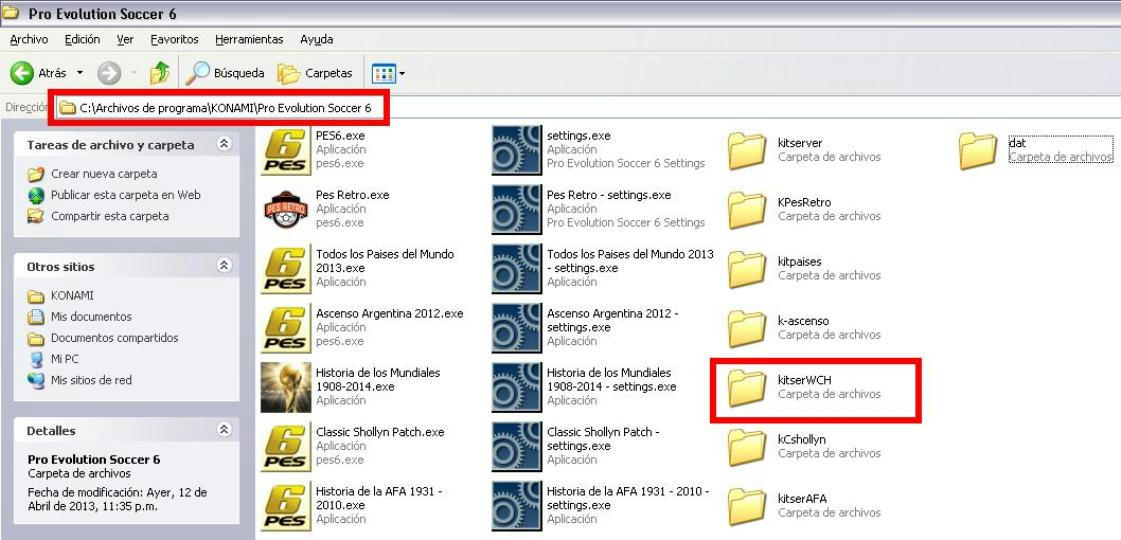Select the folder name KPesRetro
This screenshot has height=540, width=1121.
(x=804, y=202)
